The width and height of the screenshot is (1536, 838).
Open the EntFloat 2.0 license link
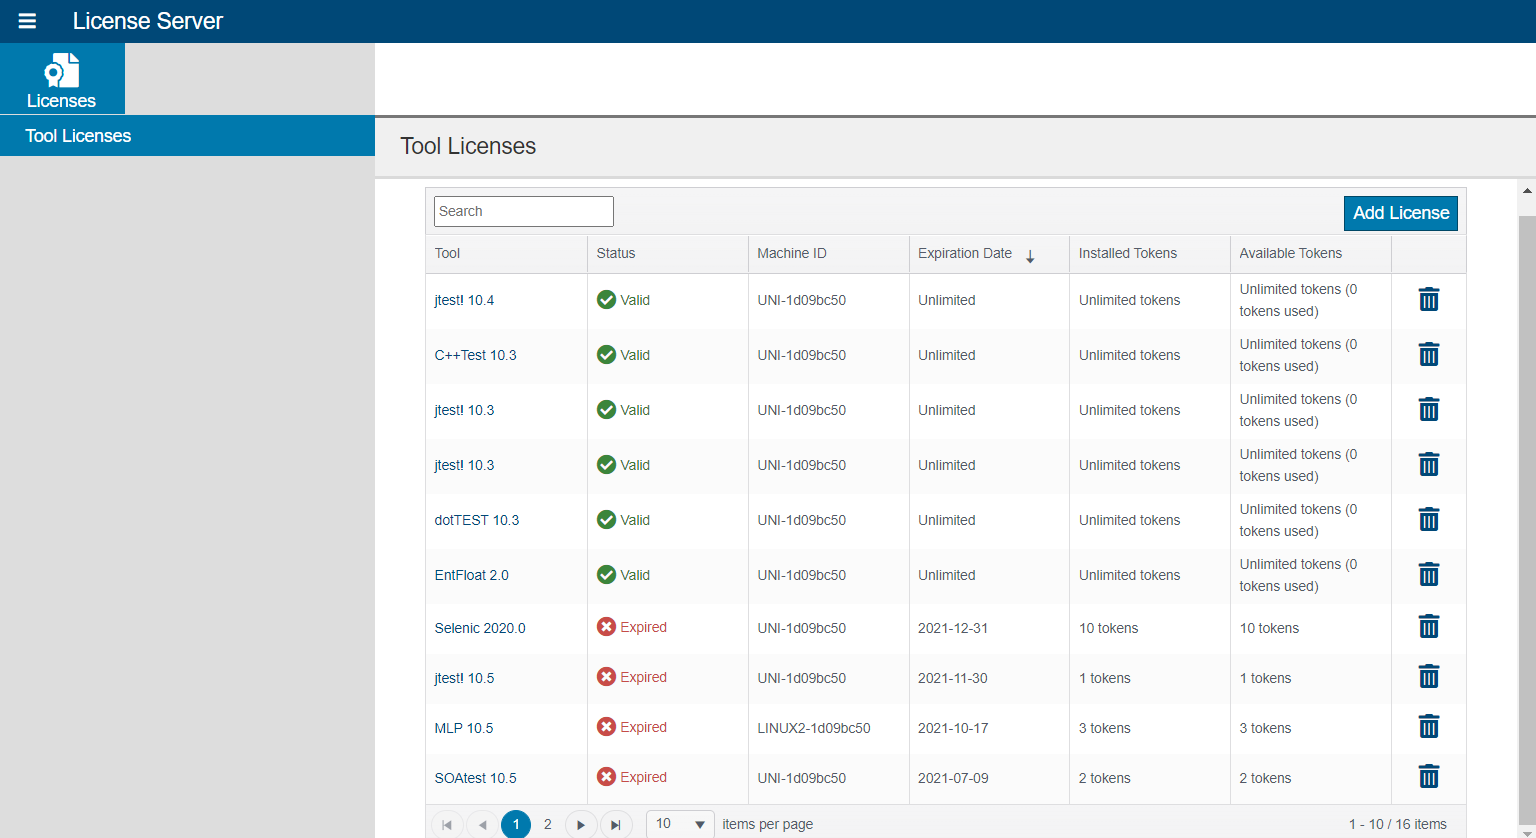472,575
